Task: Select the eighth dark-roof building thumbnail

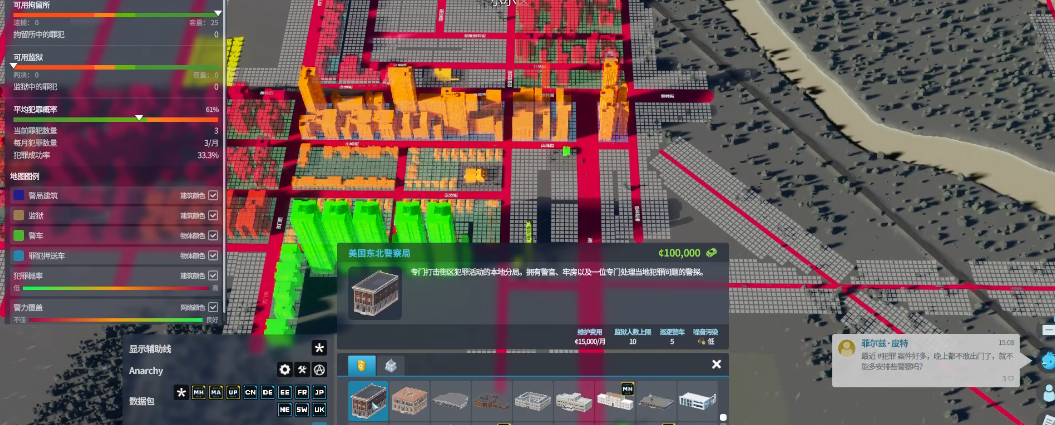Action: coord(656,401)
